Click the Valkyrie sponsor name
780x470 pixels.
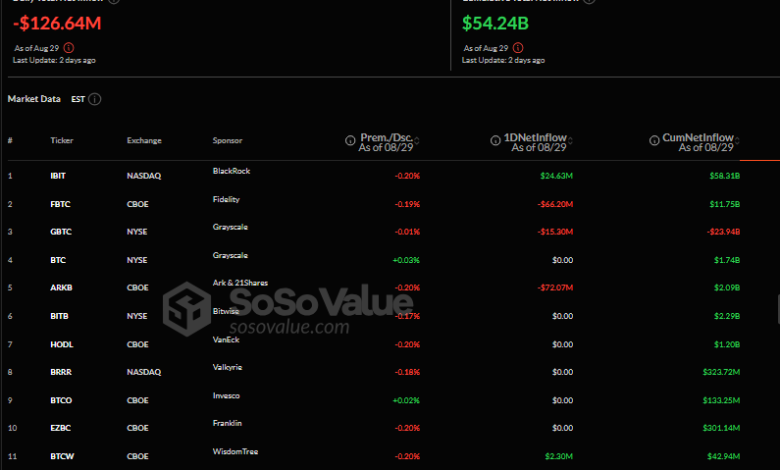tap(227, 367)
